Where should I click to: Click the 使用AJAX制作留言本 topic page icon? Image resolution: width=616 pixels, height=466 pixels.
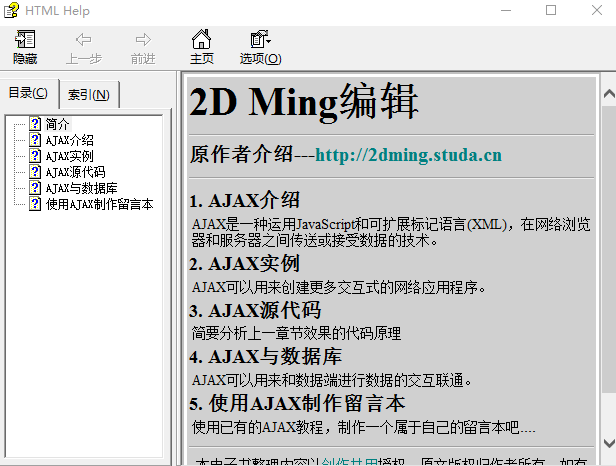35,204
